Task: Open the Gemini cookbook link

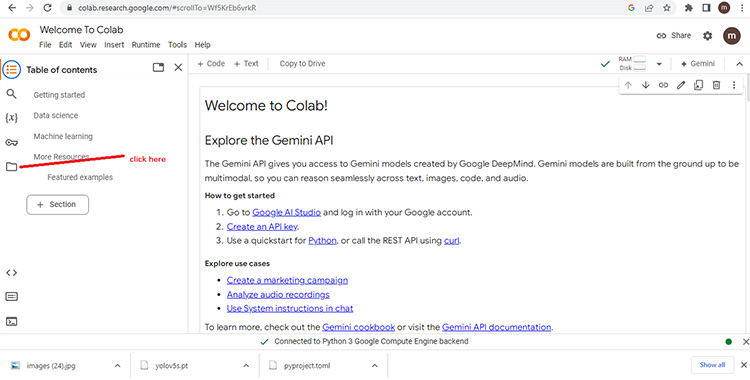Action: click(358, 327)
